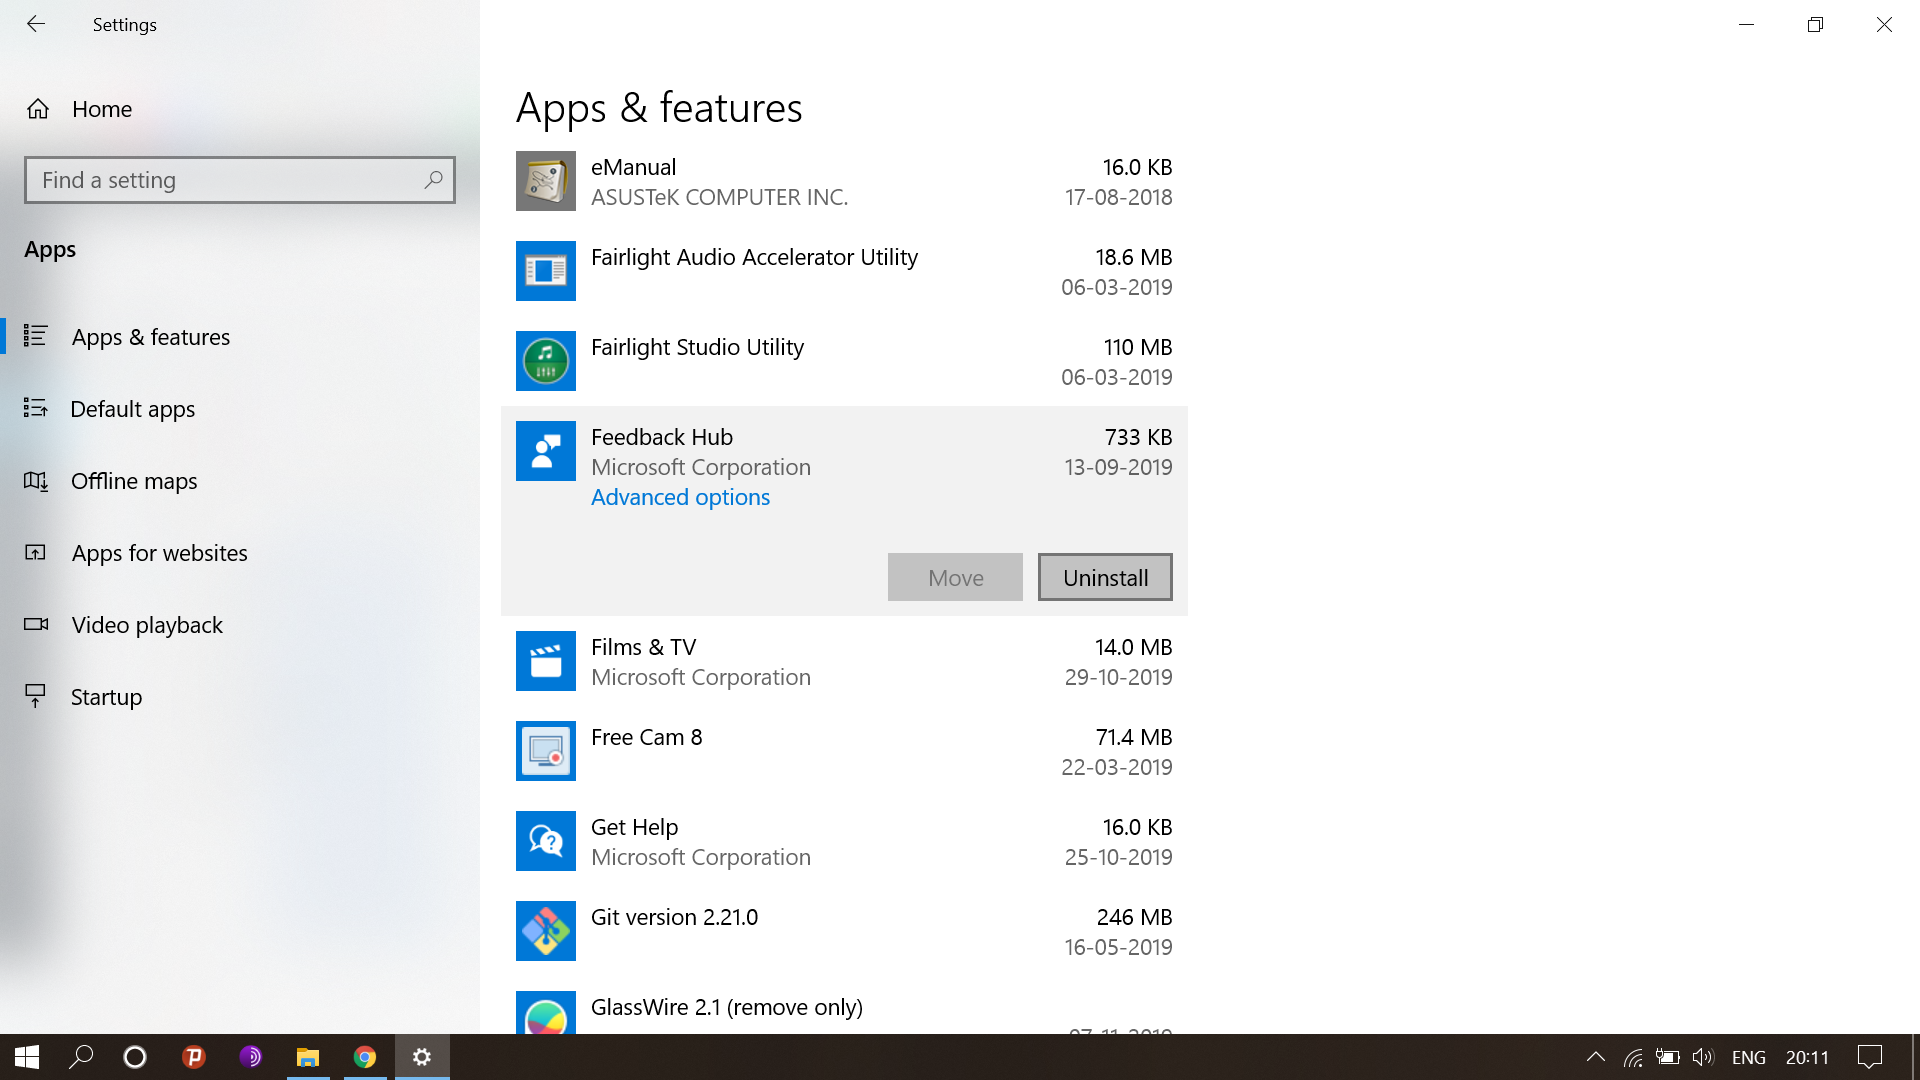
Task: Click the volume icon in system tray
Action: tap(1702, 1057)
